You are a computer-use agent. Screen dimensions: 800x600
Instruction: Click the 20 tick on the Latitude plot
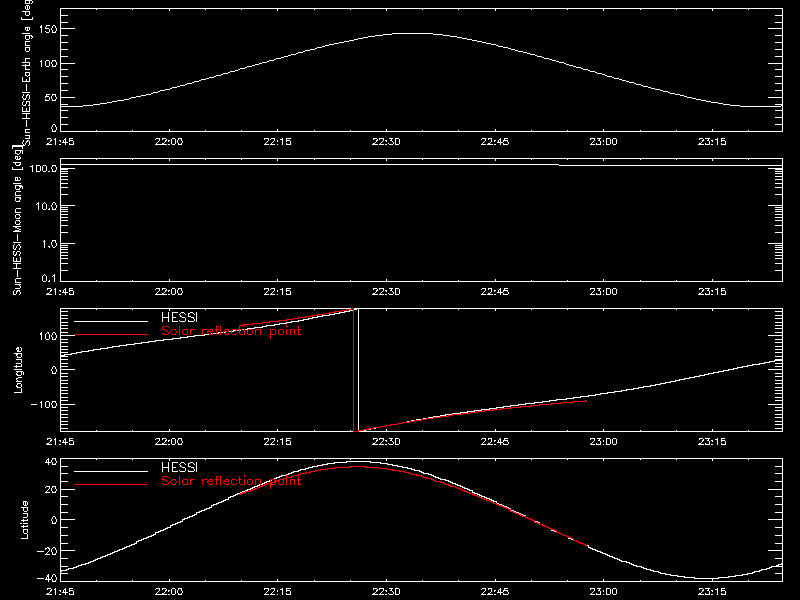[51, 490]
